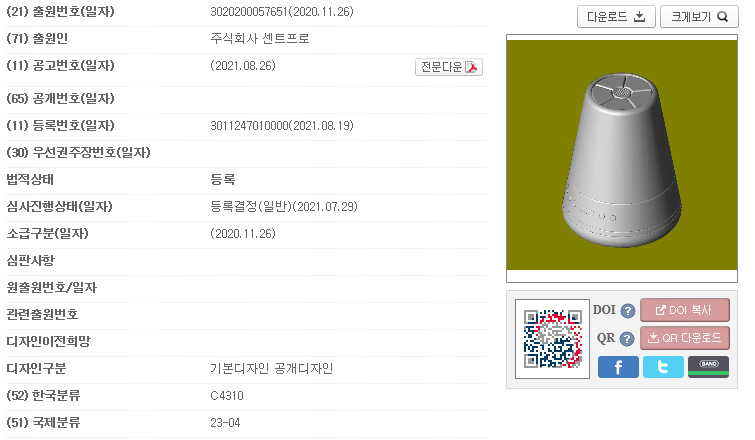Click the magnifier icon in 크게보기

pos(722,17)
